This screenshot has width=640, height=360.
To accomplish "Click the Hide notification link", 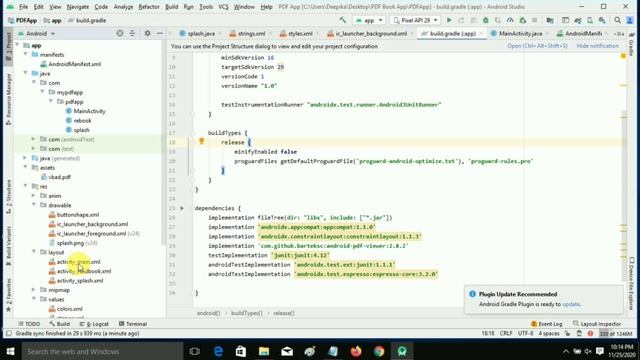I will 598,46.
